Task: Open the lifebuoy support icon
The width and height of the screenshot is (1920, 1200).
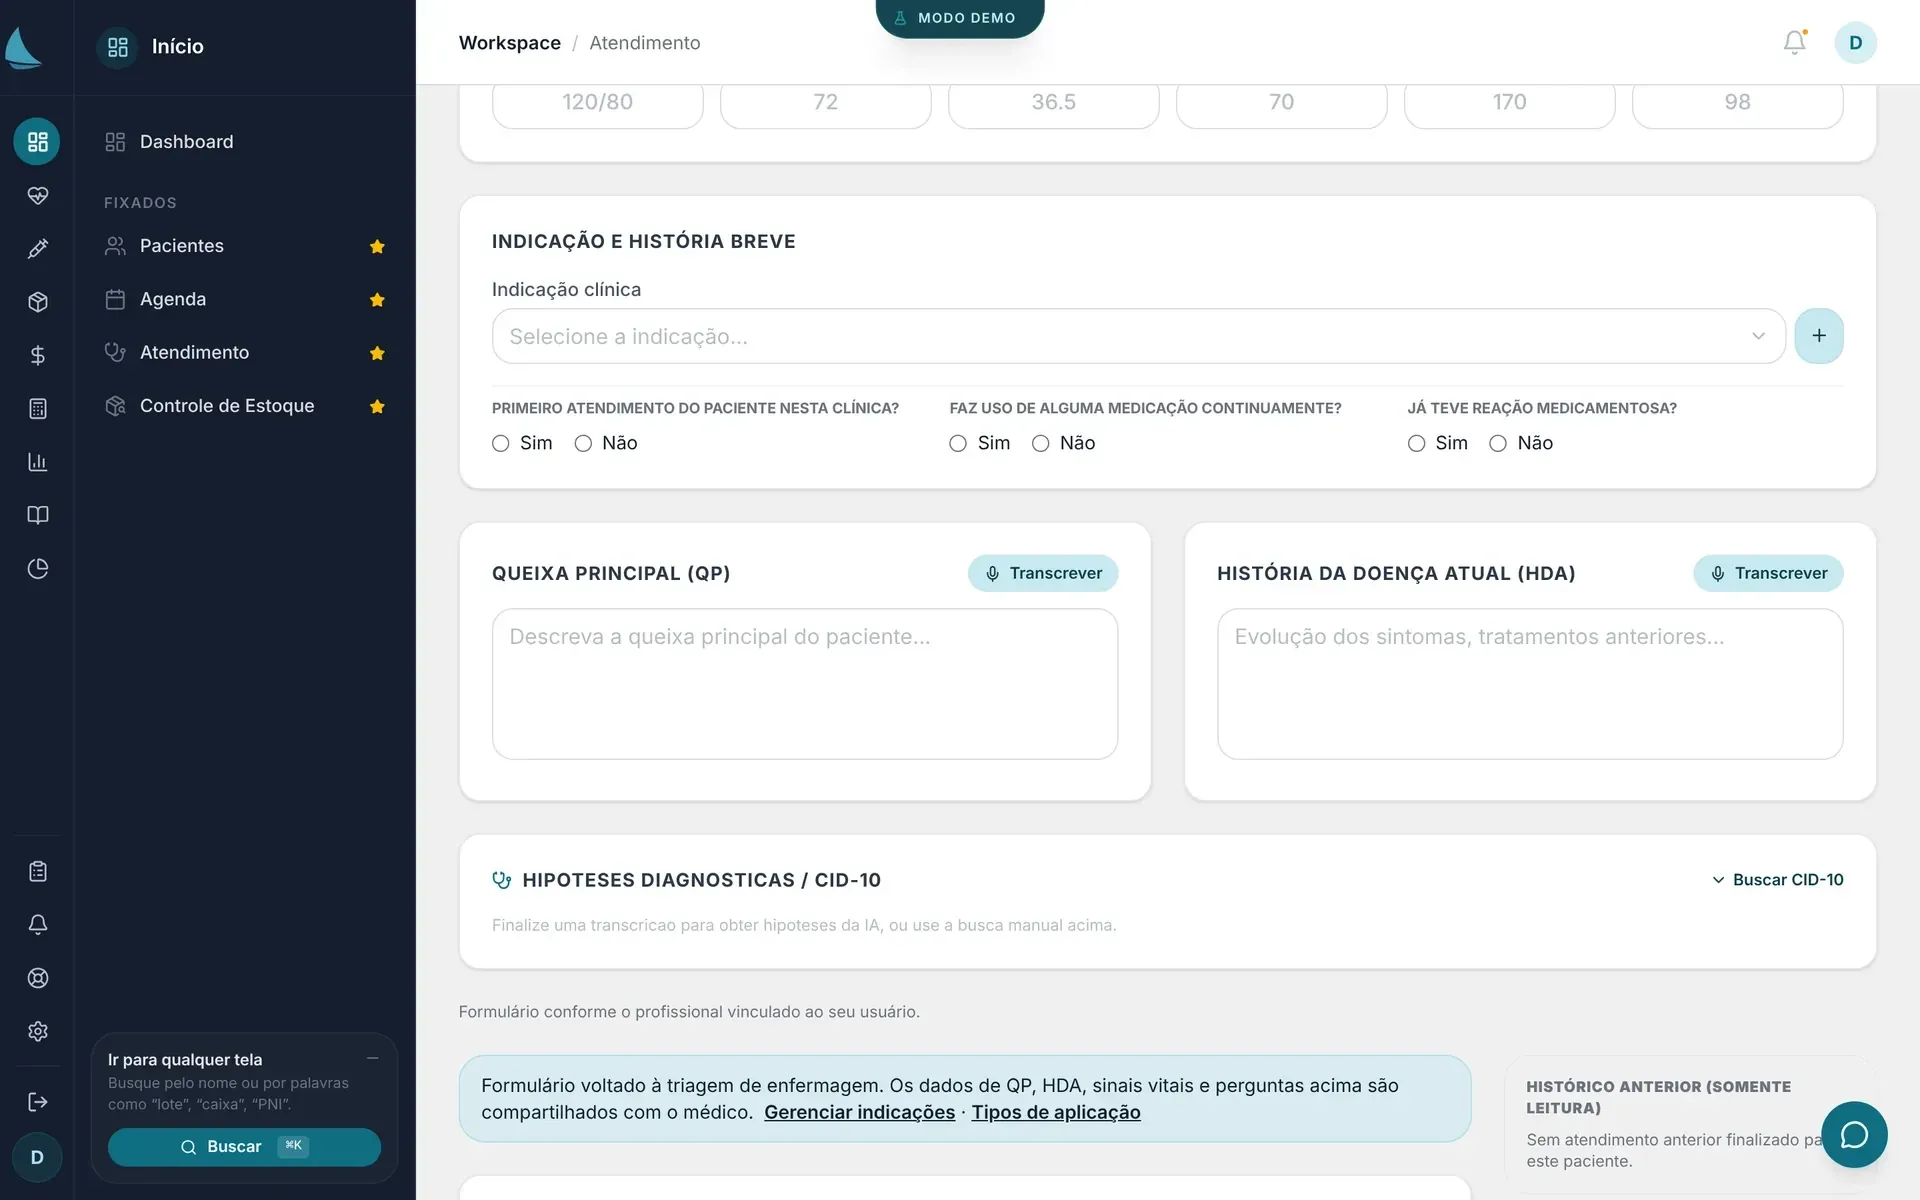Action: [37, 978]
